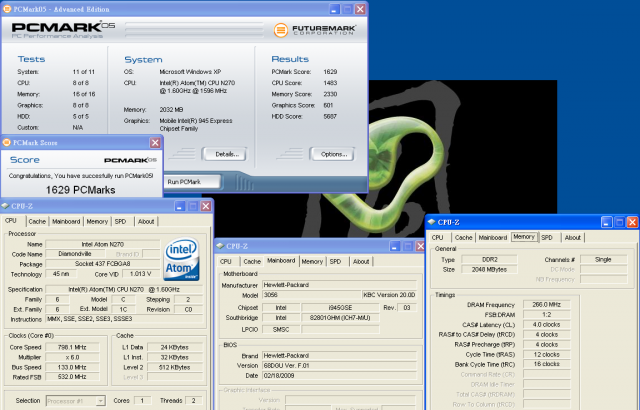The image size is (640, 410).
Task: Minimize the middle CPU-Z window
Action: [394, 246]
